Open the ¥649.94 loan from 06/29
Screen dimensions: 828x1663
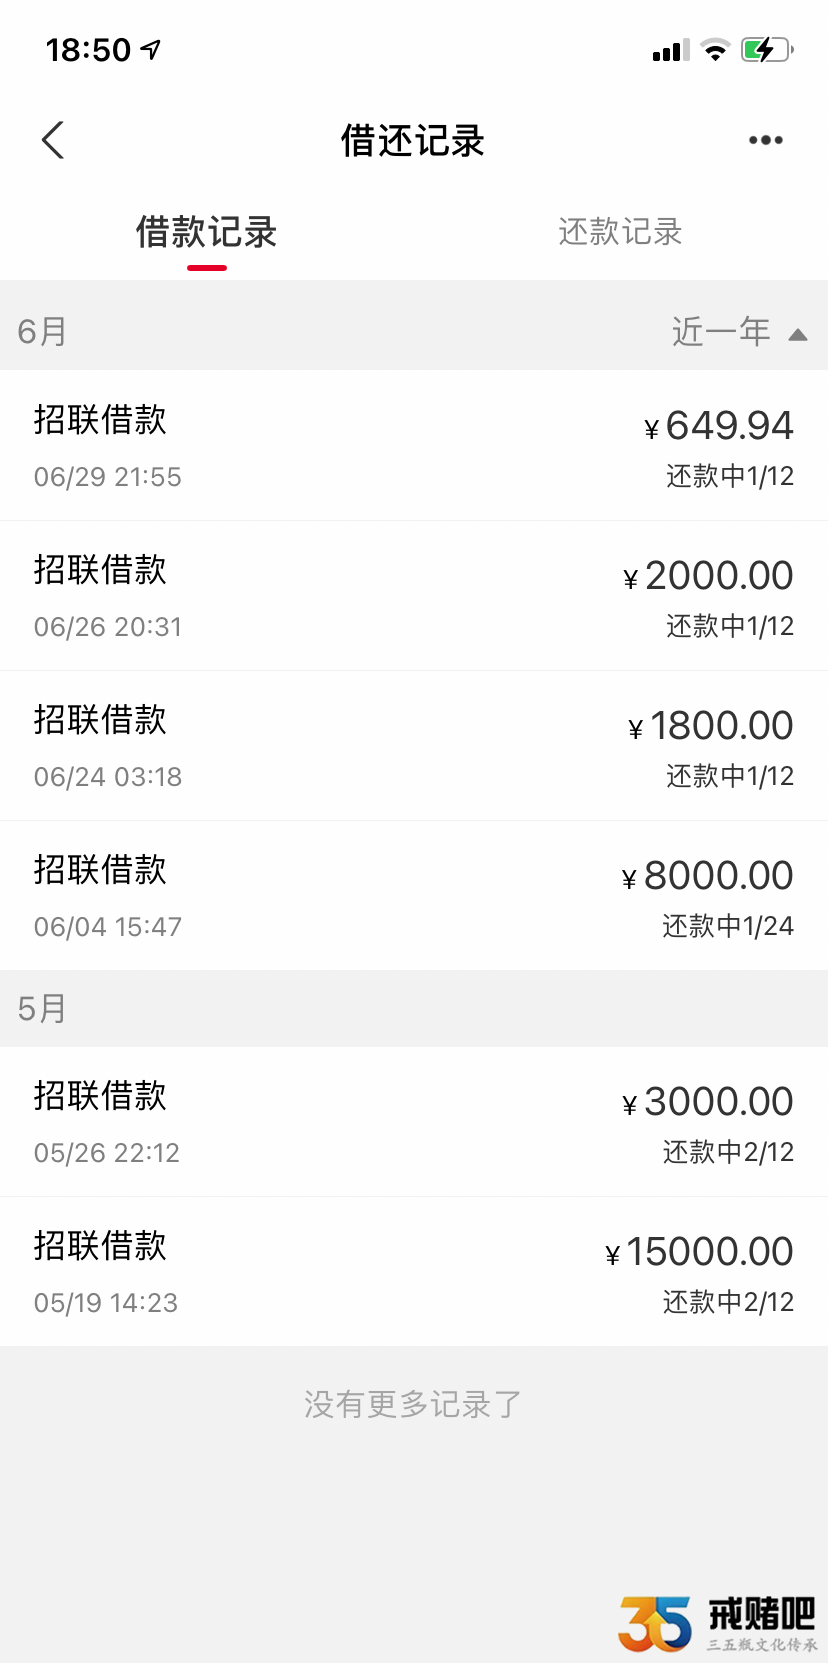click(414, 446)
